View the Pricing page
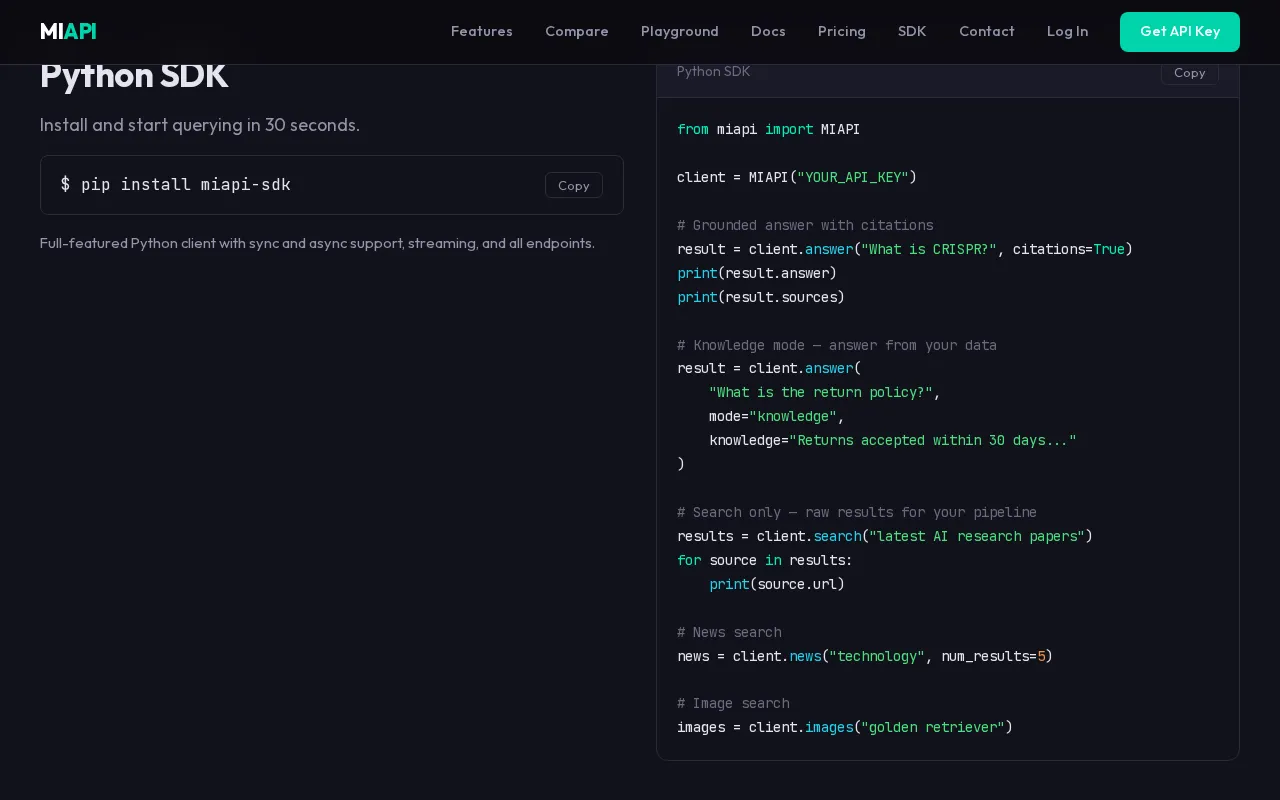 click(x=842, y=31)
